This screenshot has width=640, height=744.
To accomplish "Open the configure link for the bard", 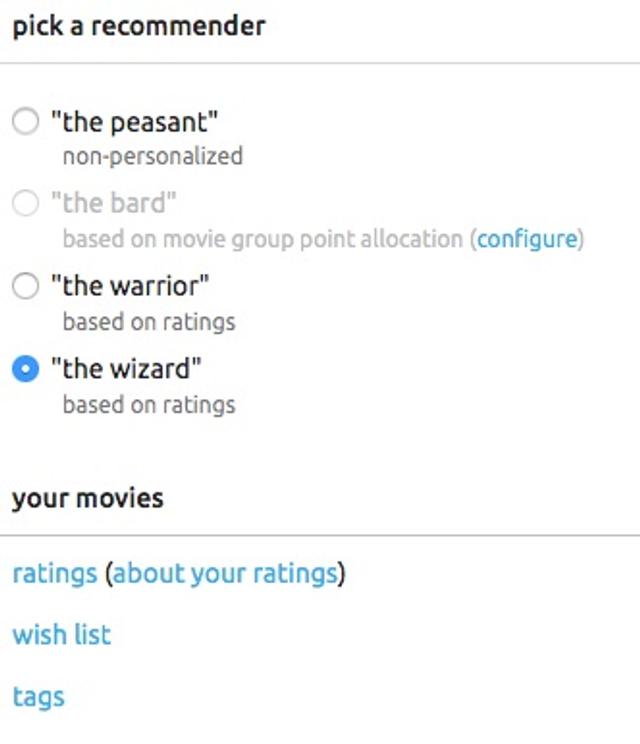I will (x=527, y=239).
